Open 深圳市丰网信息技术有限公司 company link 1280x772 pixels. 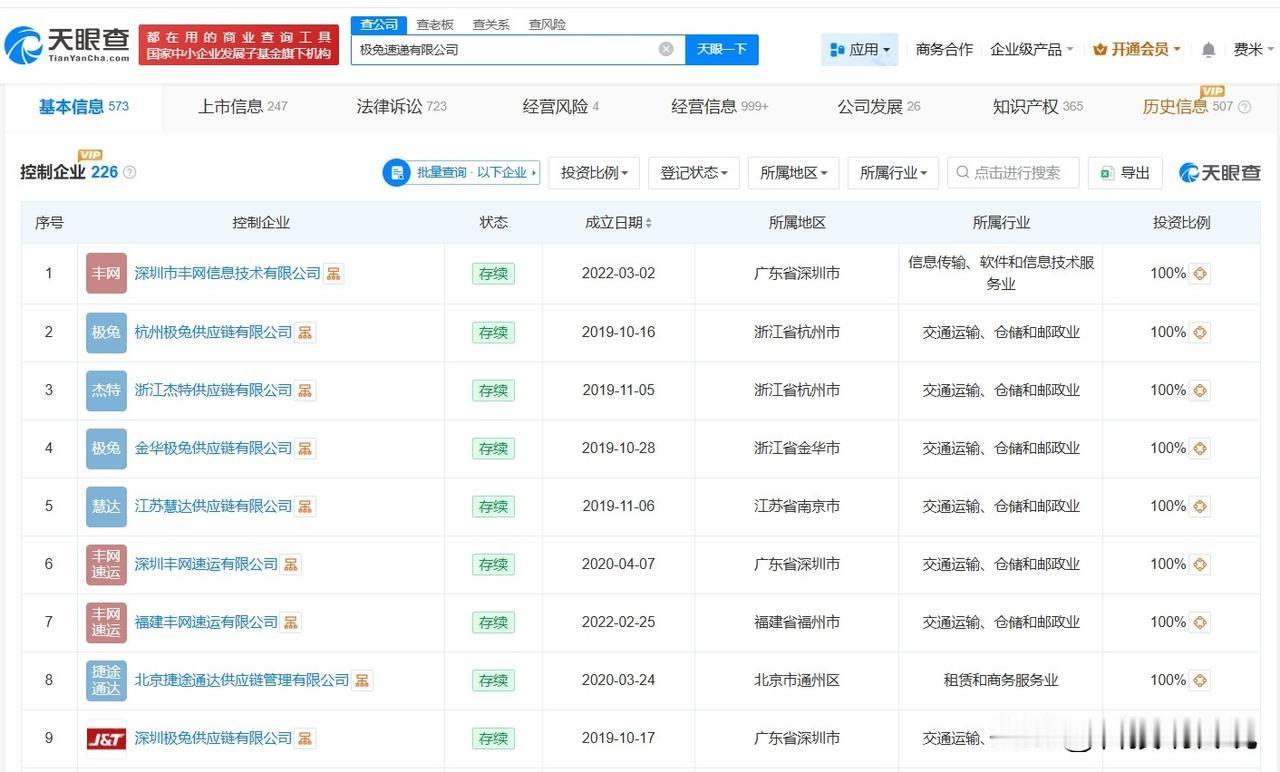point(228,273)
